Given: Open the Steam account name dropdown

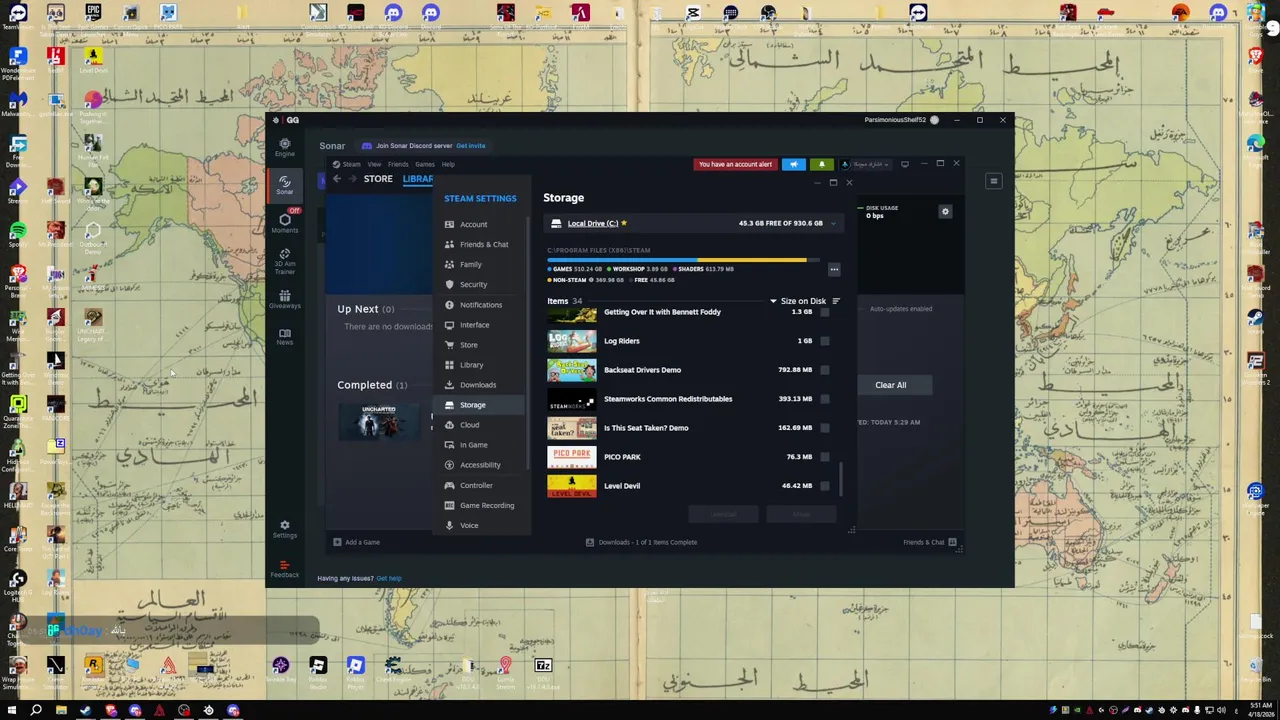Looking at the screenshot, I should point(866,164).
